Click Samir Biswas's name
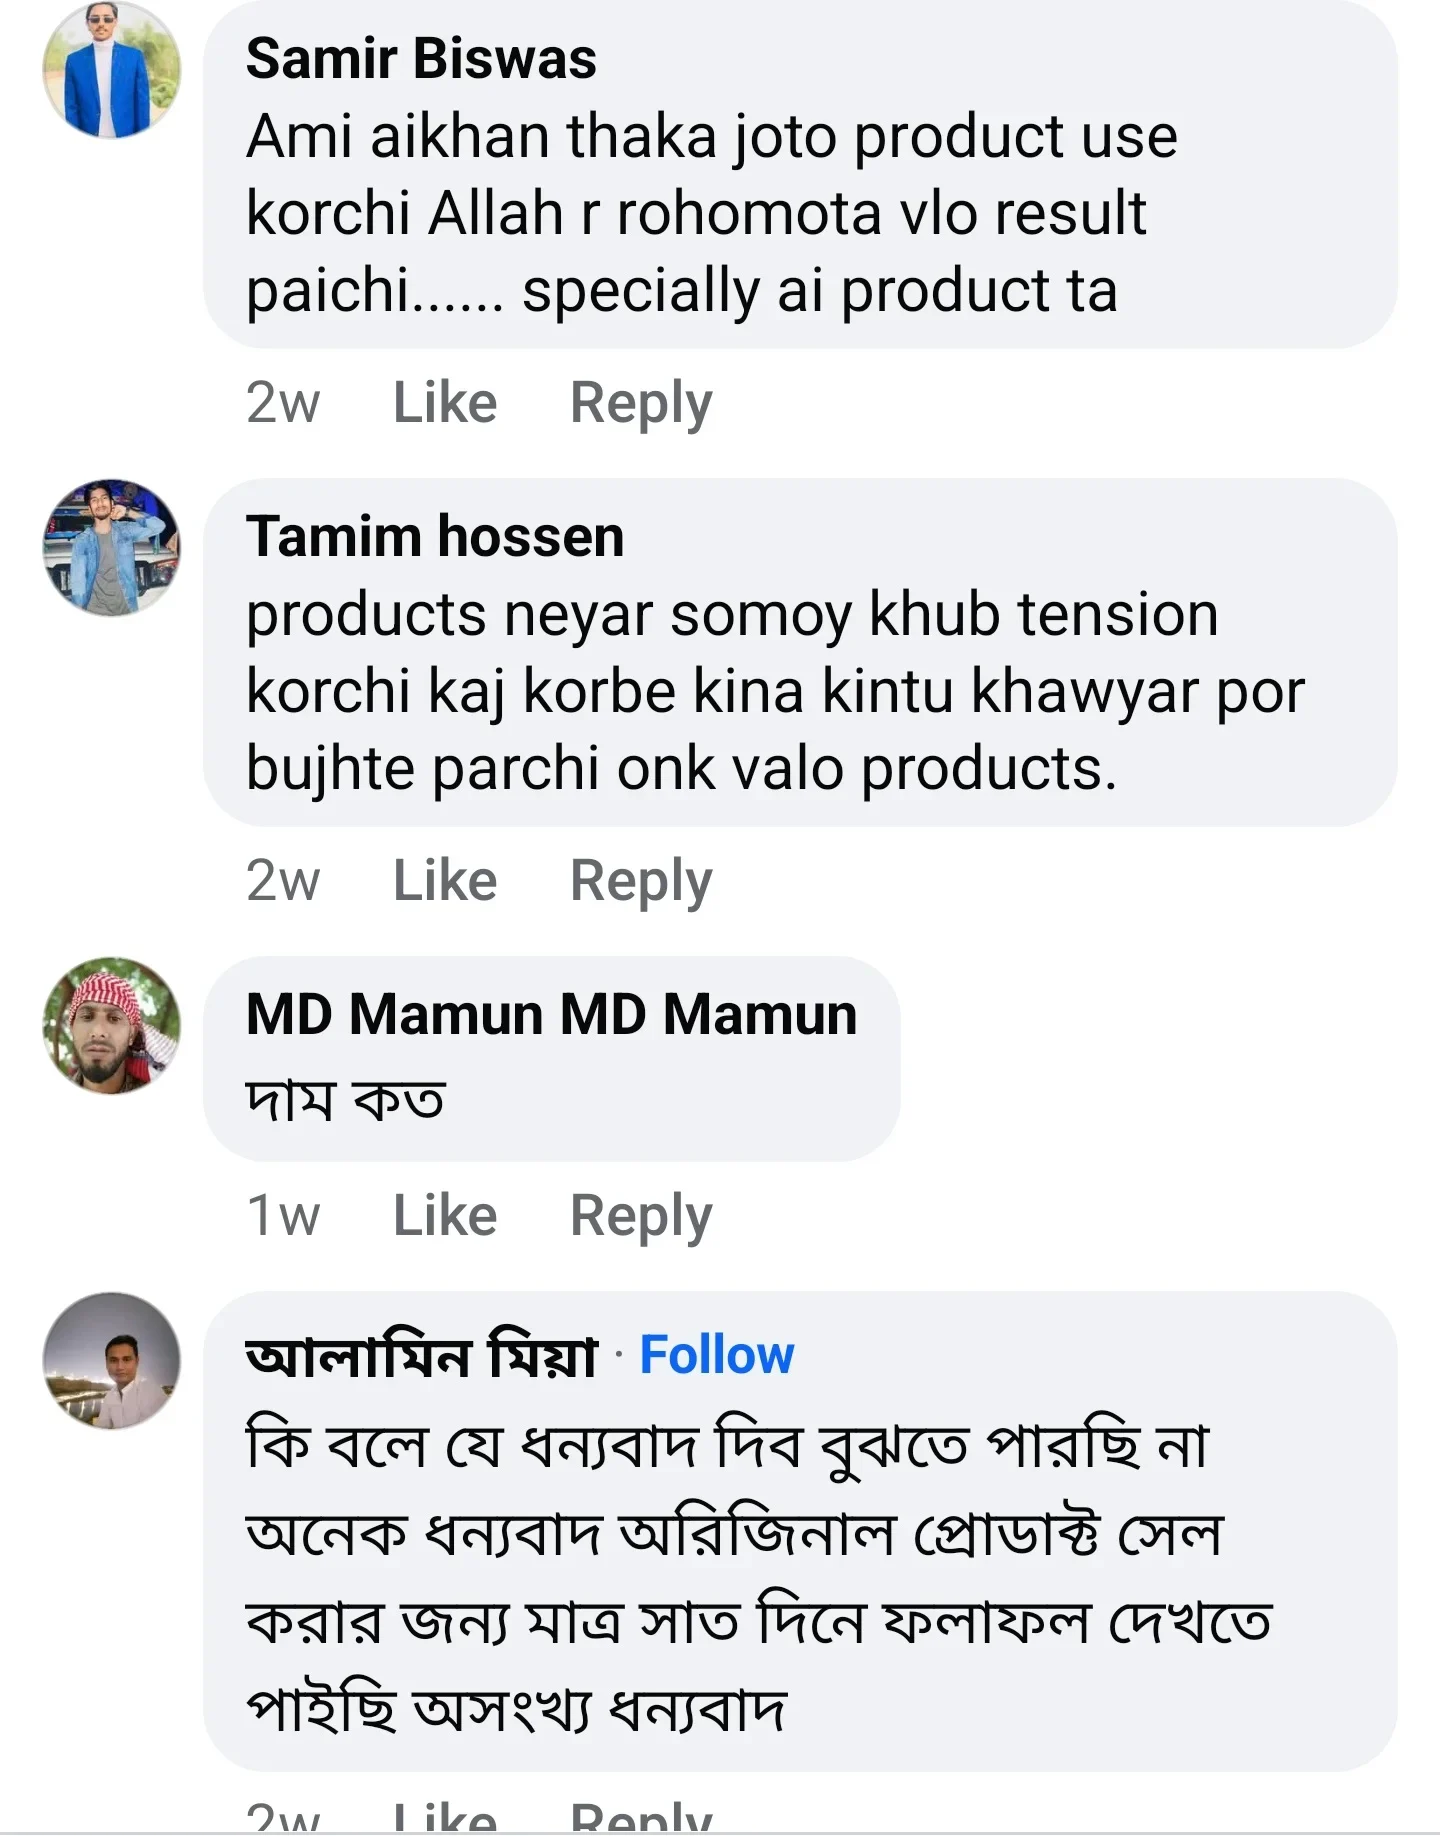This screenshot has height=1836, width=1440. click(x=420, y=58)
